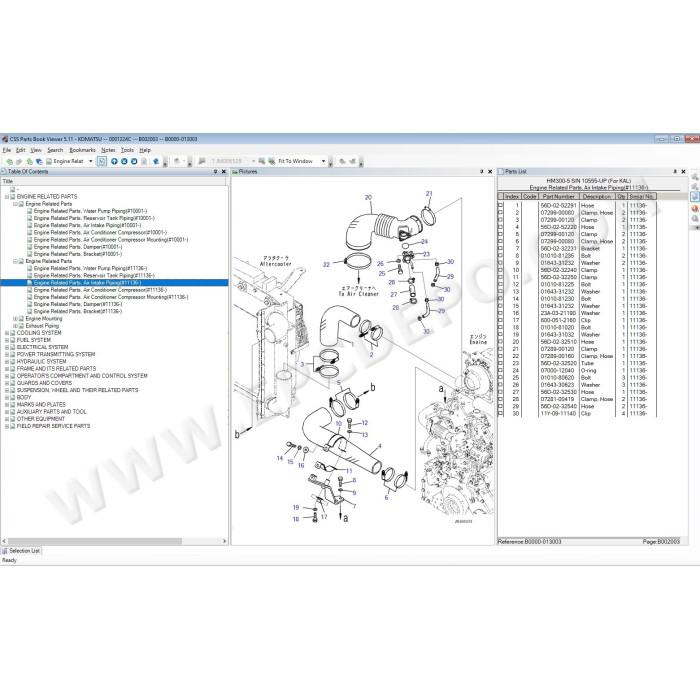Open the Edit menu
The image size is (700, 700).
click(x=21, y=150)
